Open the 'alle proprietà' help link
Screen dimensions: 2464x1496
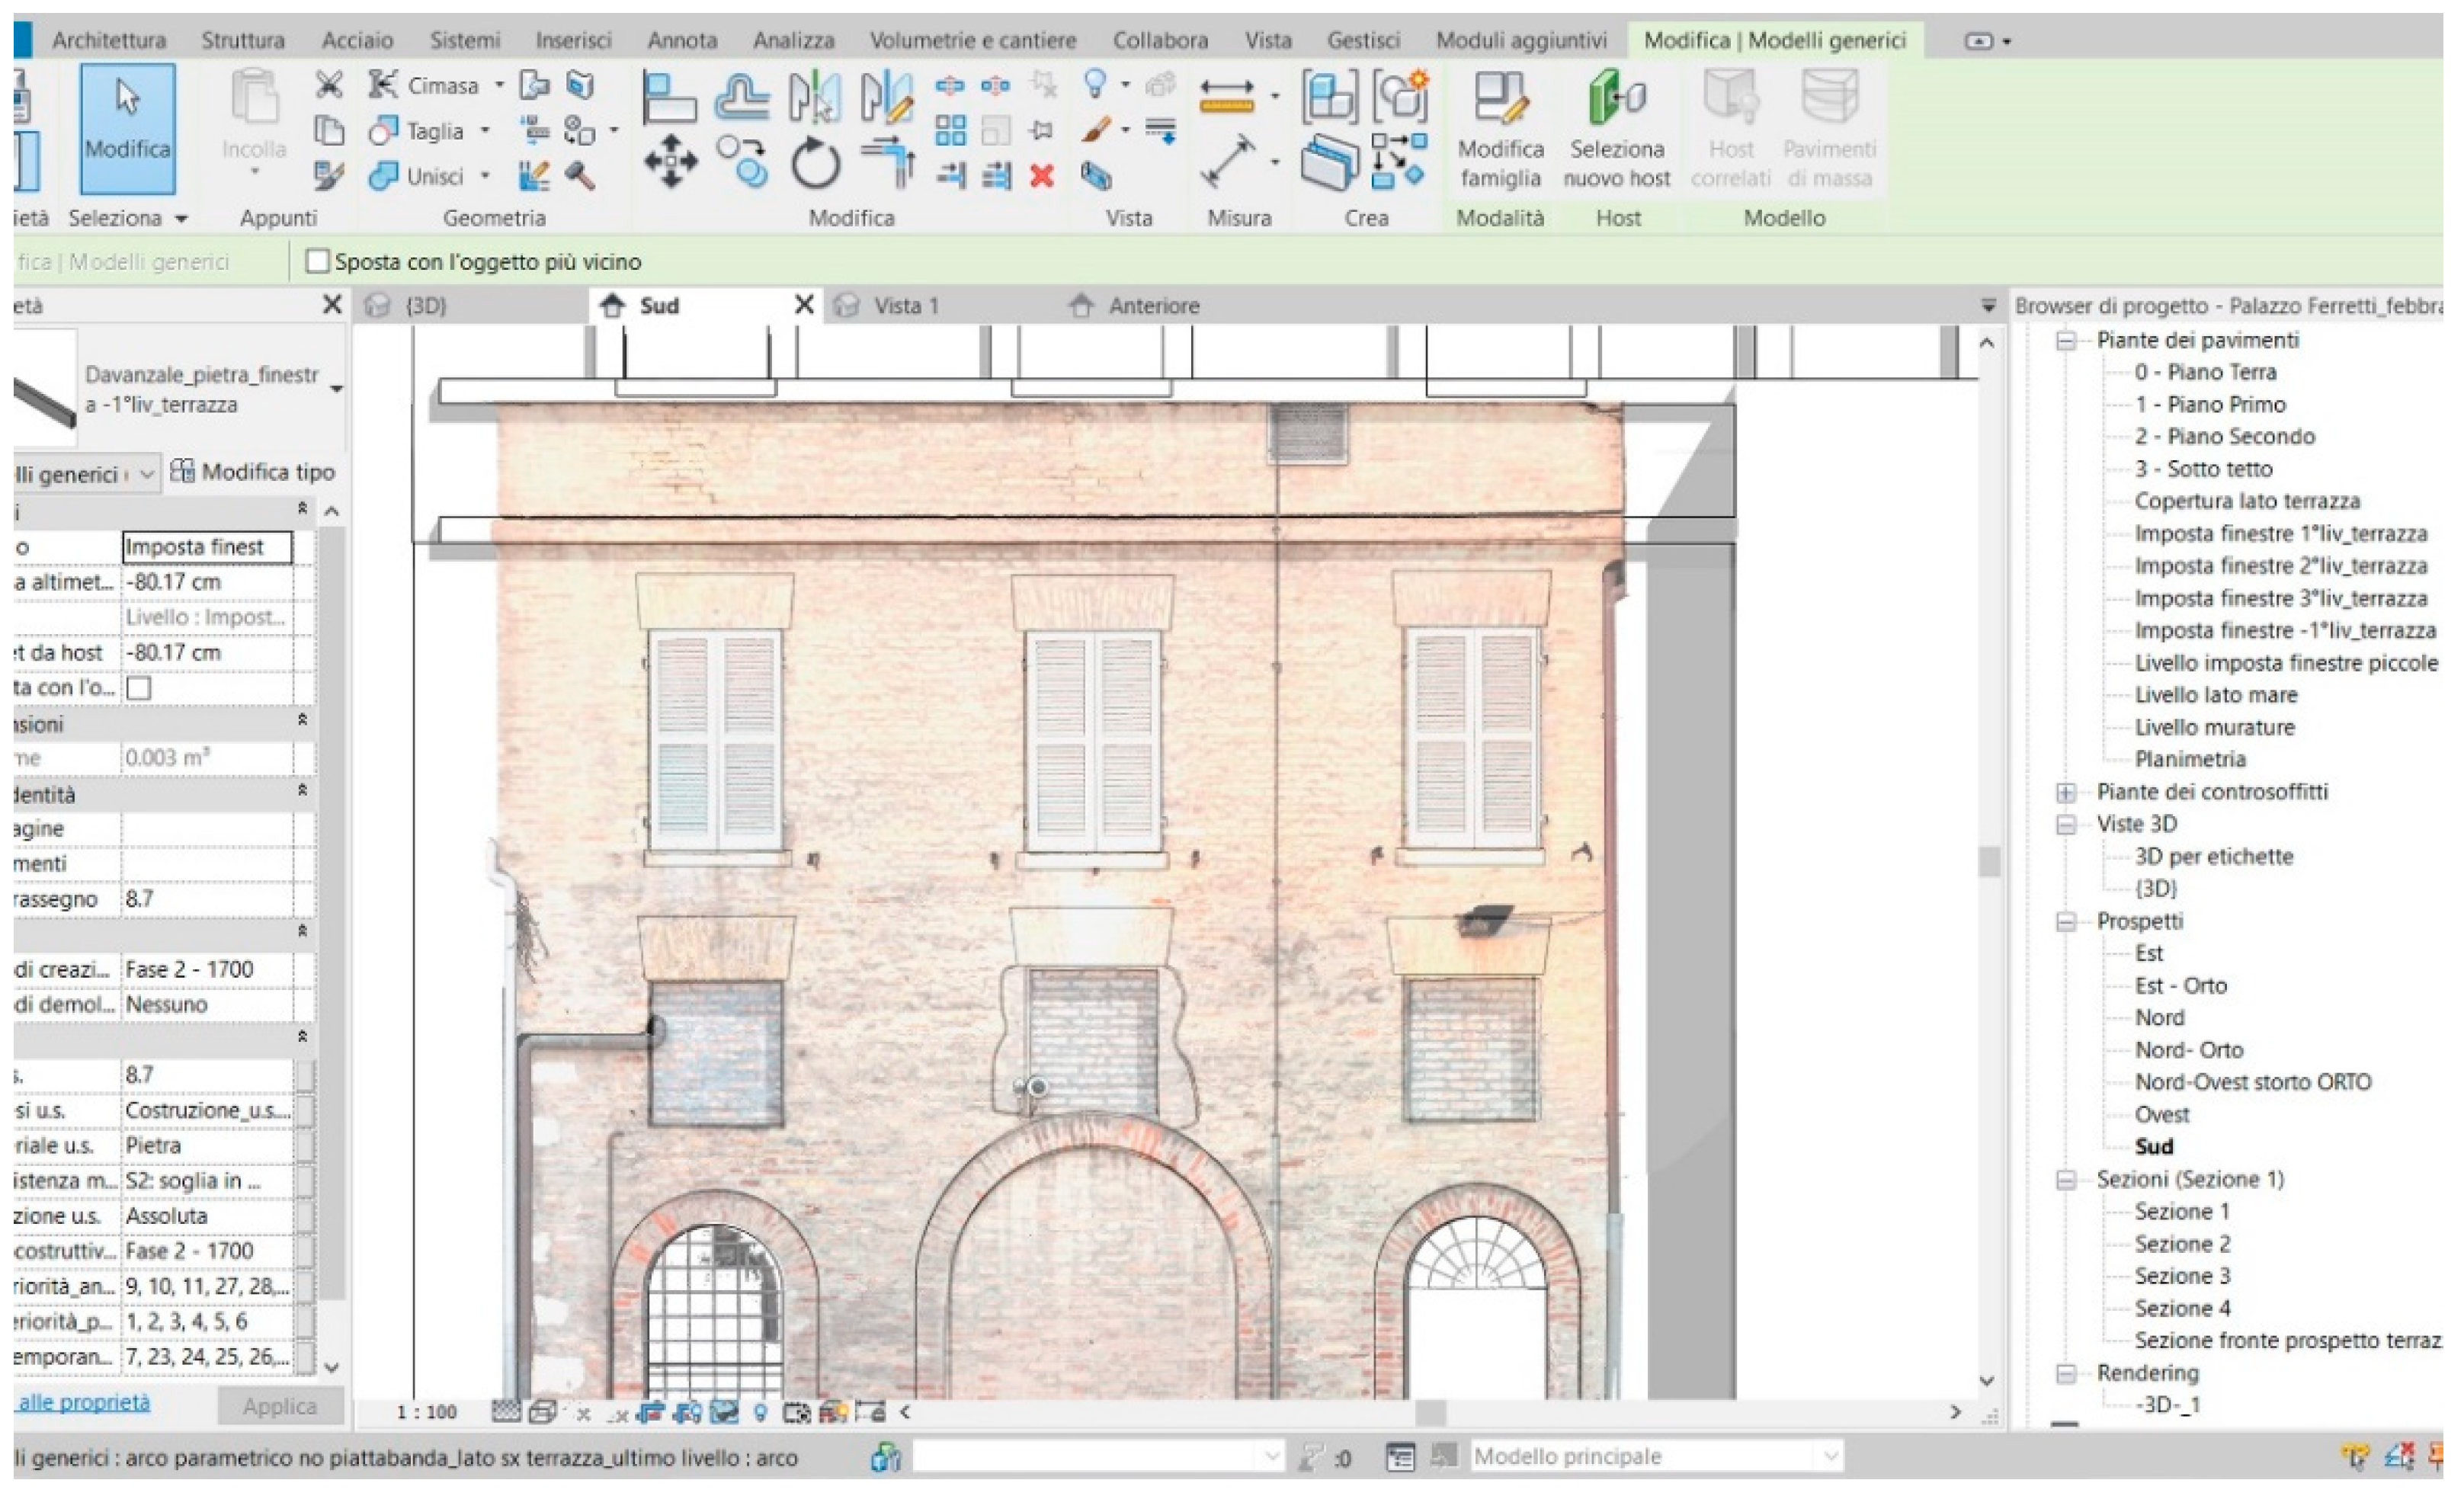click(84, 1403)
